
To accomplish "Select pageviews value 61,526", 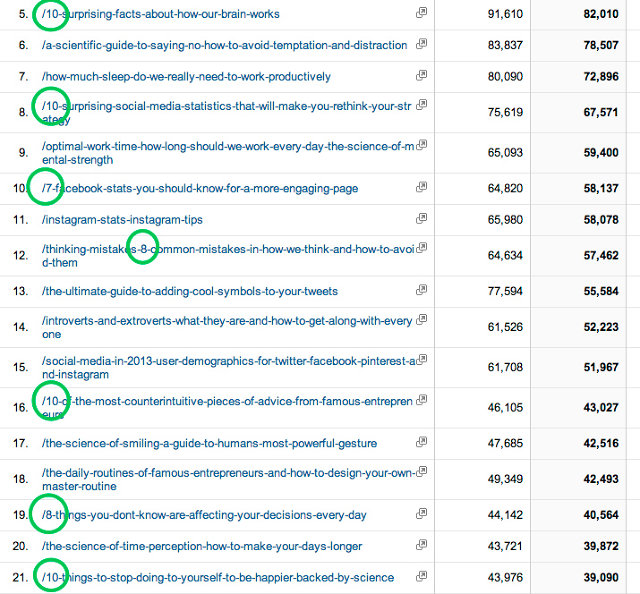I will click(x=505, y=327).
